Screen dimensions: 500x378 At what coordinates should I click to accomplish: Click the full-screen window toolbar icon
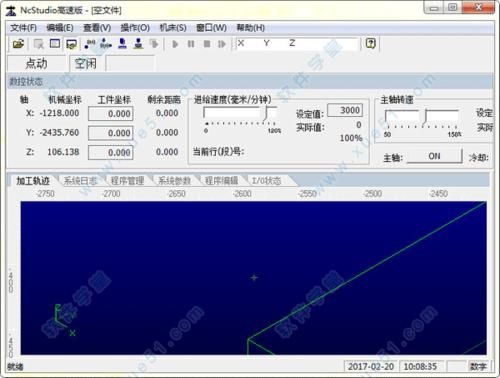click(55, 44)
